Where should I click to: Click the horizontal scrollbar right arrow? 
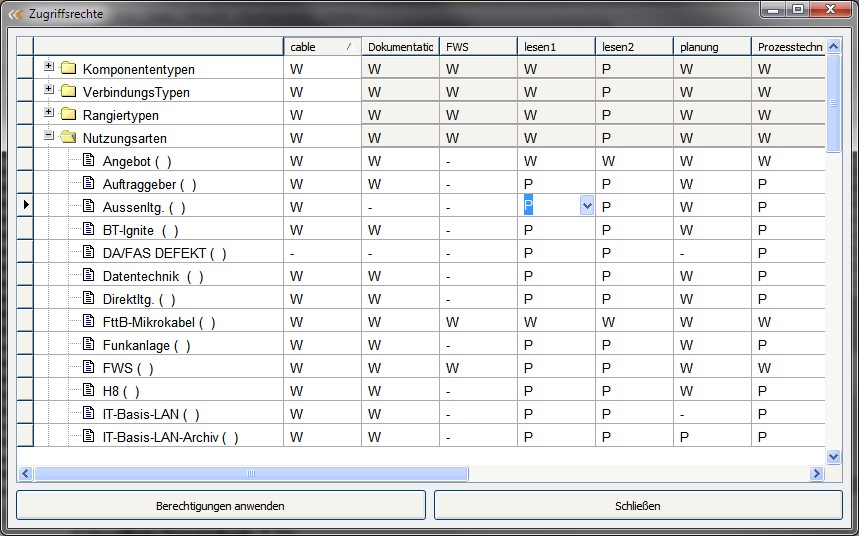coord(816,474)
